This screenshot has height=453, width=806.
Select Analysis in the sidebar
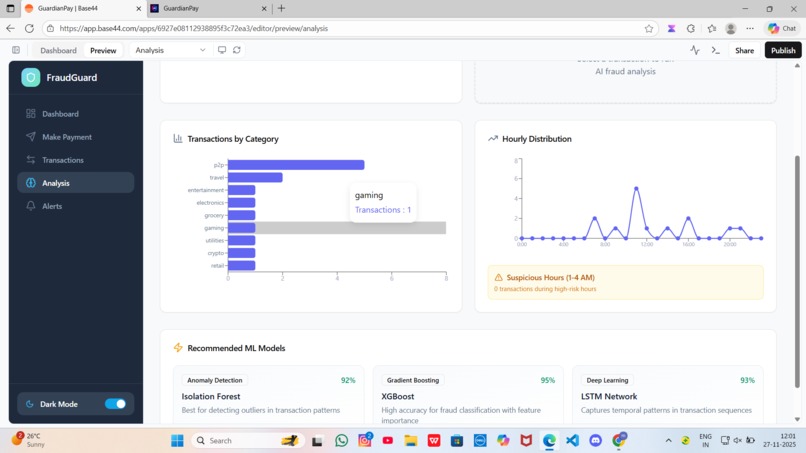tap(76, 183)
